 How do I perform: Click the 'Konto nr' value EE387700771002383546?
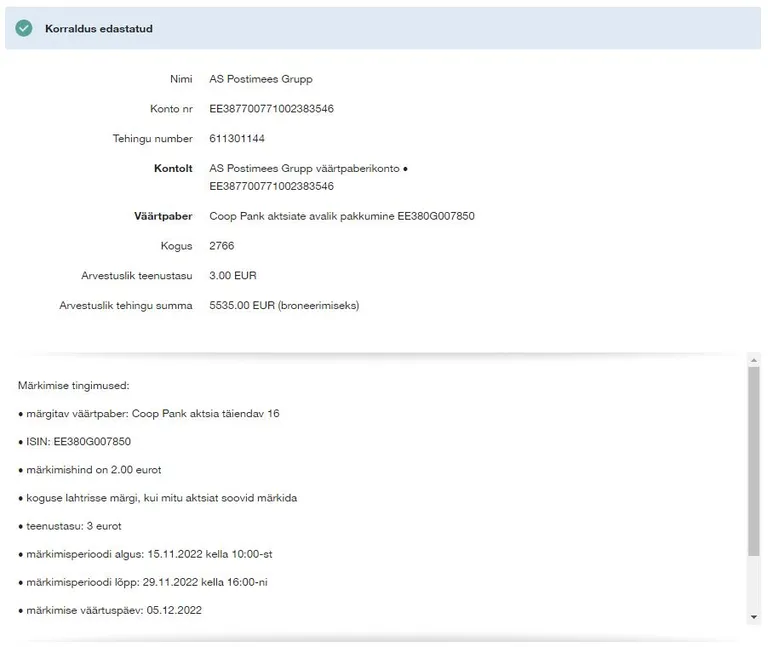(x=271, y=109)
